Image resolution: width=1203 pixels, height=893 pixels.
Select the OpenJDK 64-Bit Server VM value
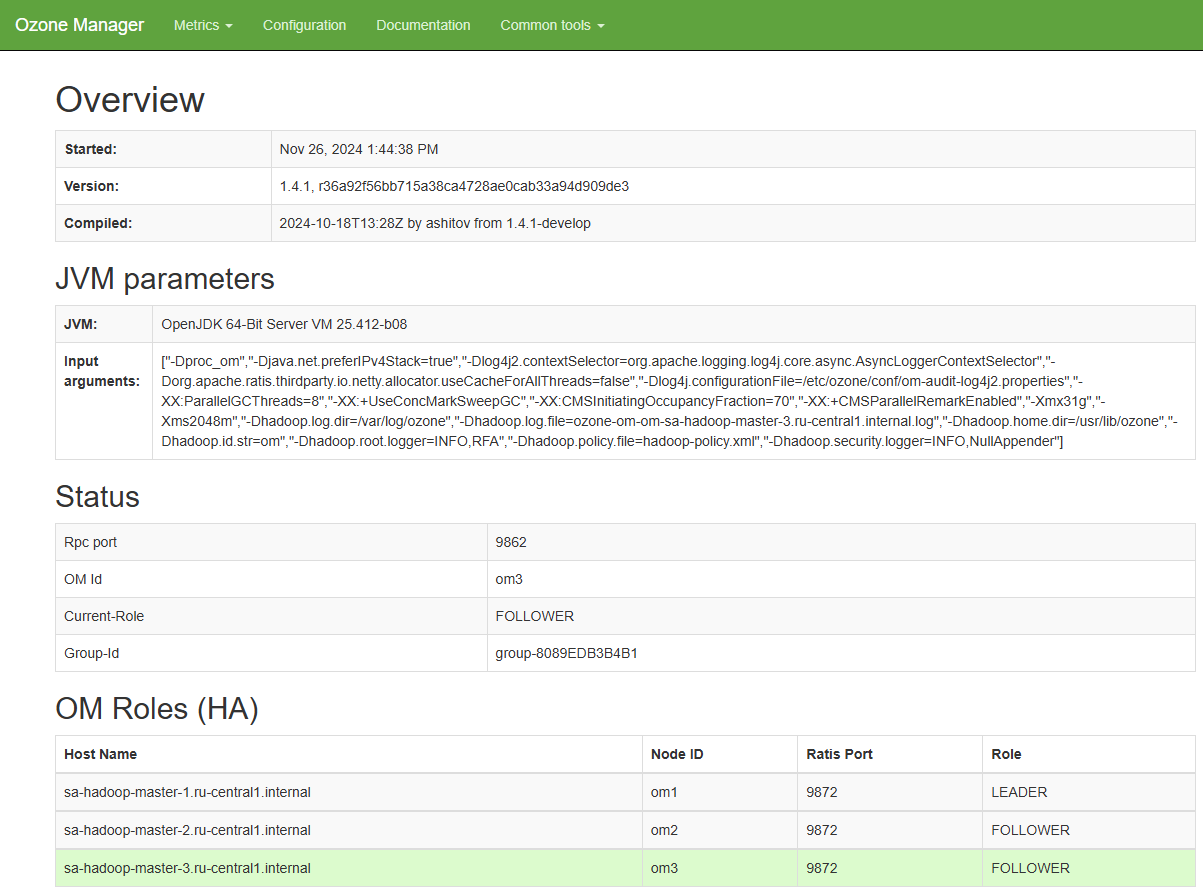pos(284,324)
